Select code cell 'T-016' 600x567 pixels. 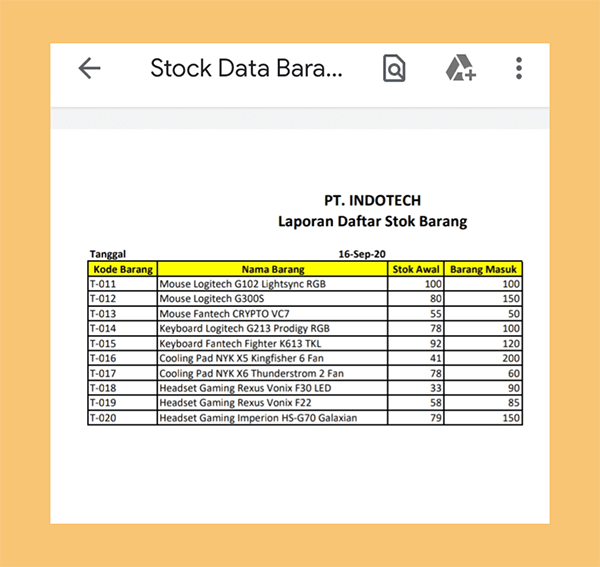pos(123,358)
